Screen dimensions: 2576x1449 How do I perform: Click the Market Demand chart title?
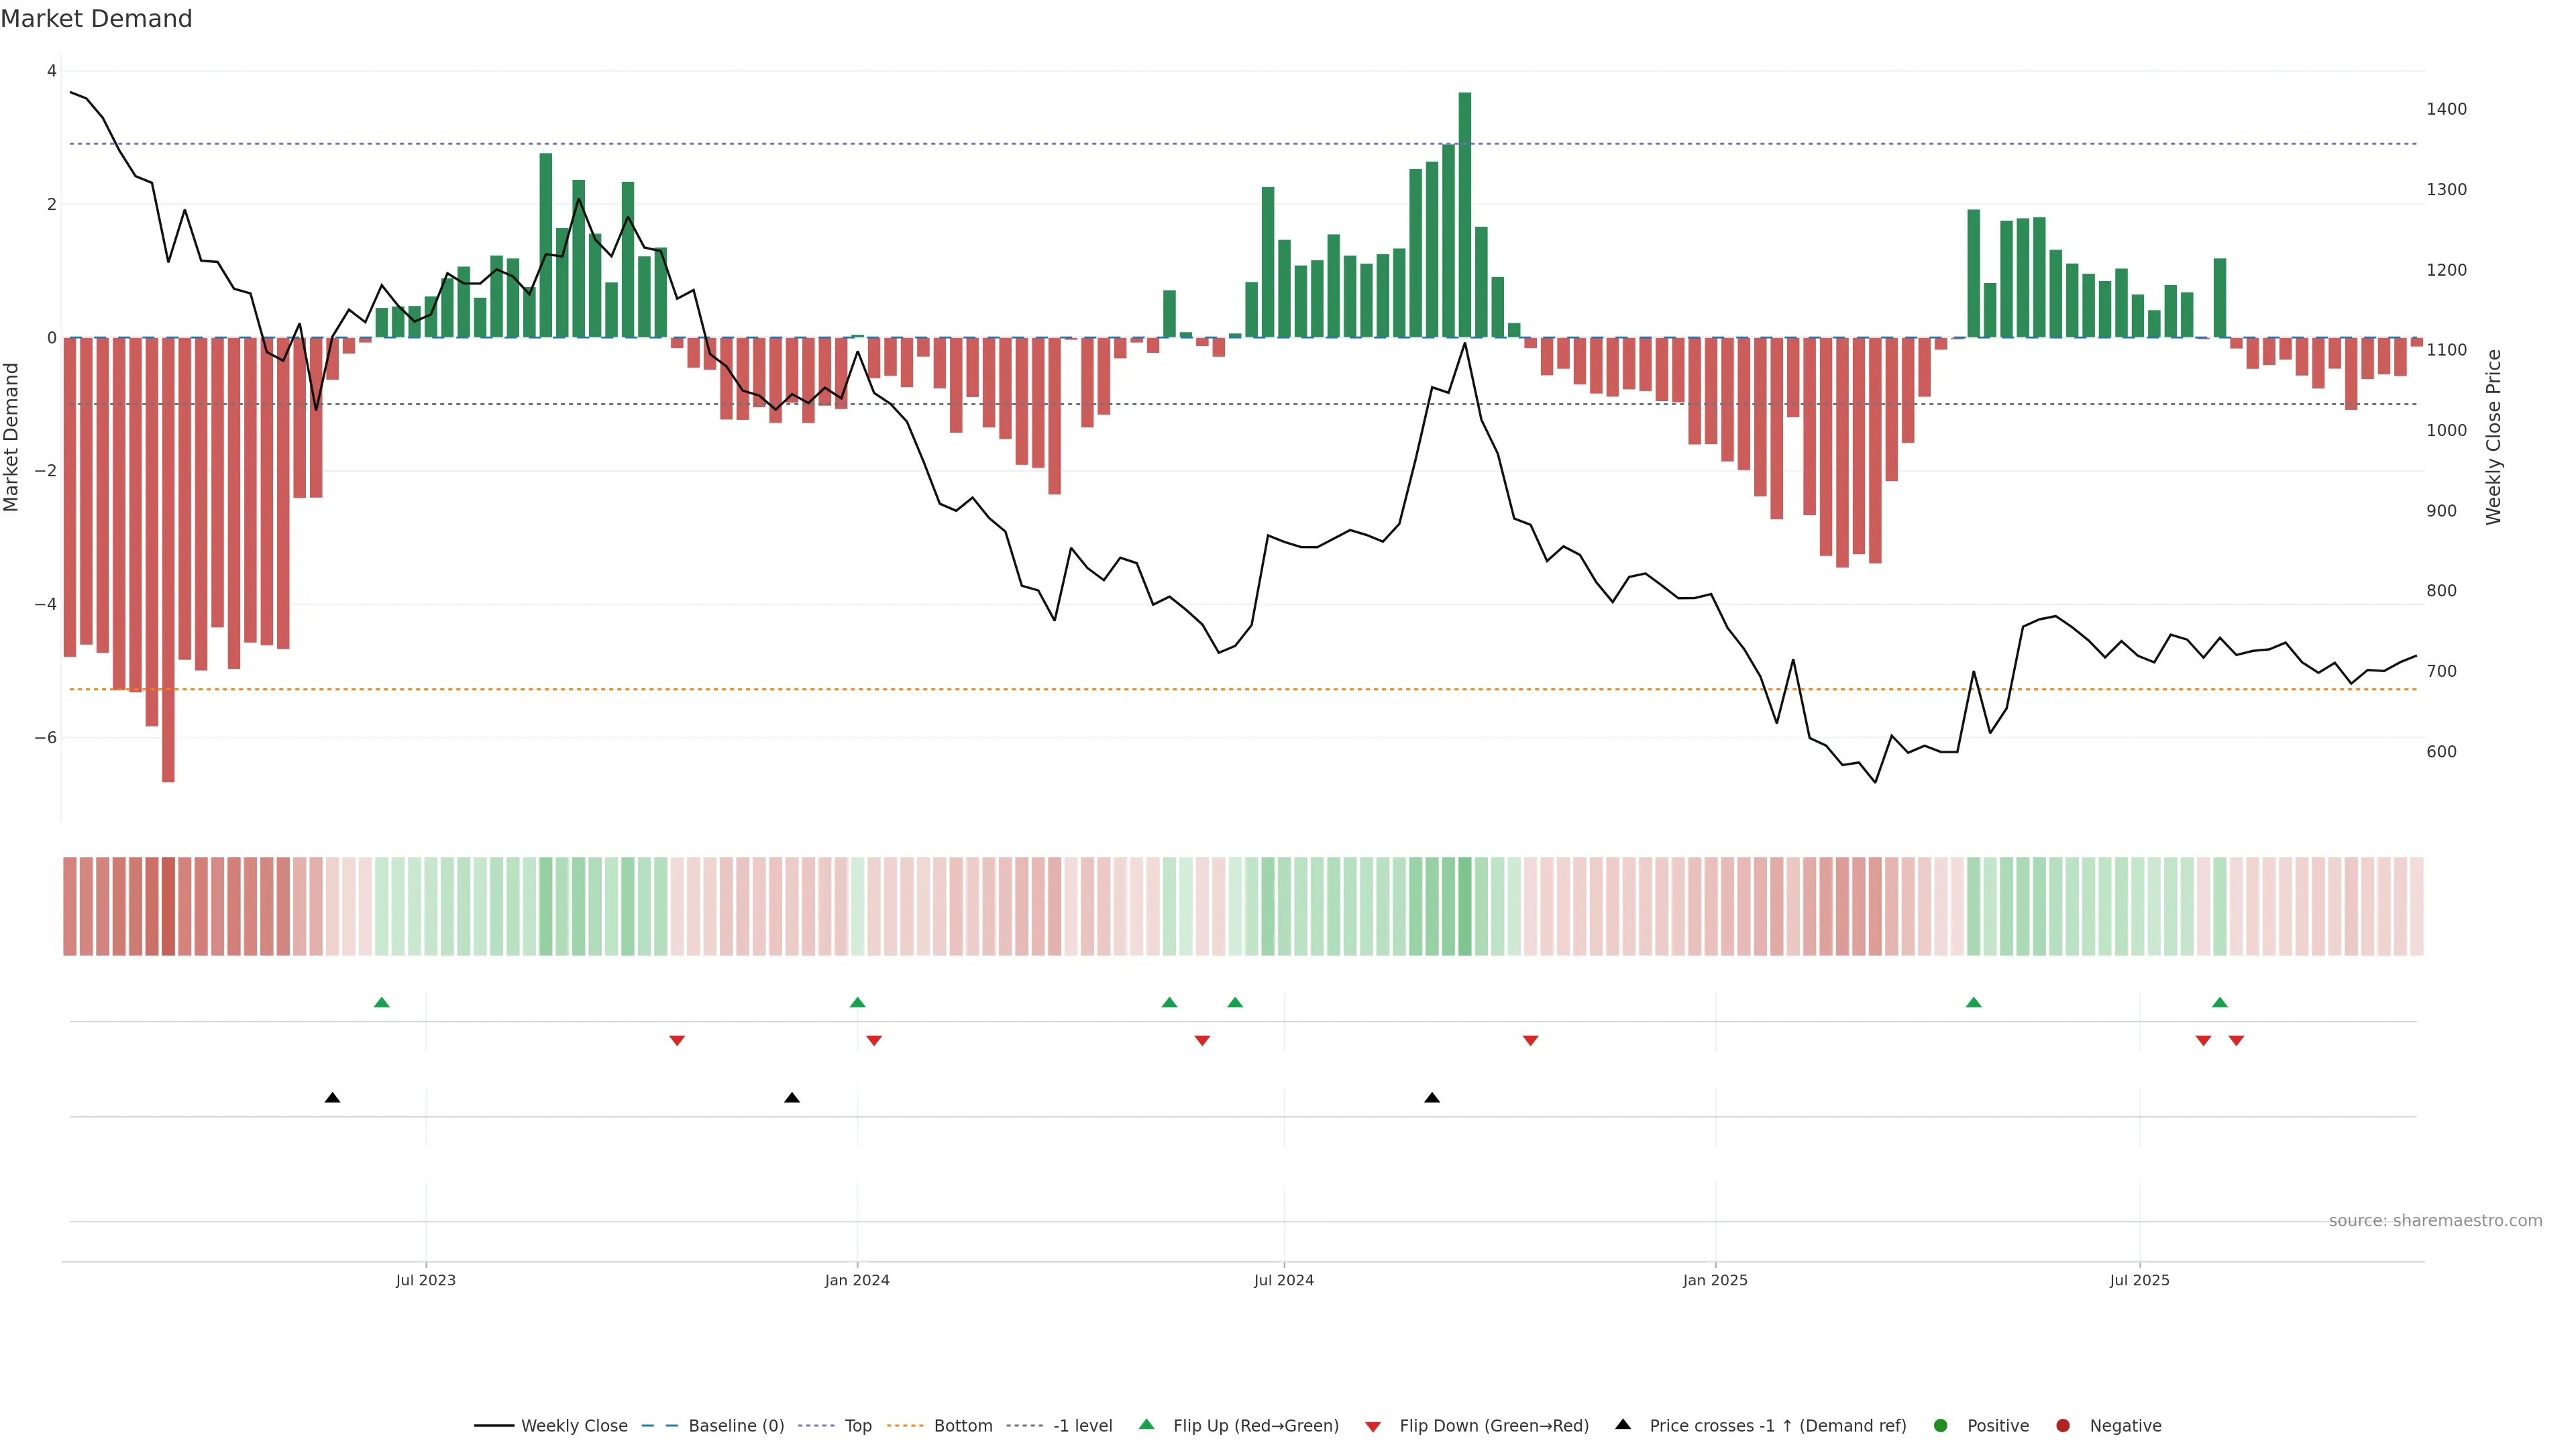pyautogui.click(x=96, y=19)
